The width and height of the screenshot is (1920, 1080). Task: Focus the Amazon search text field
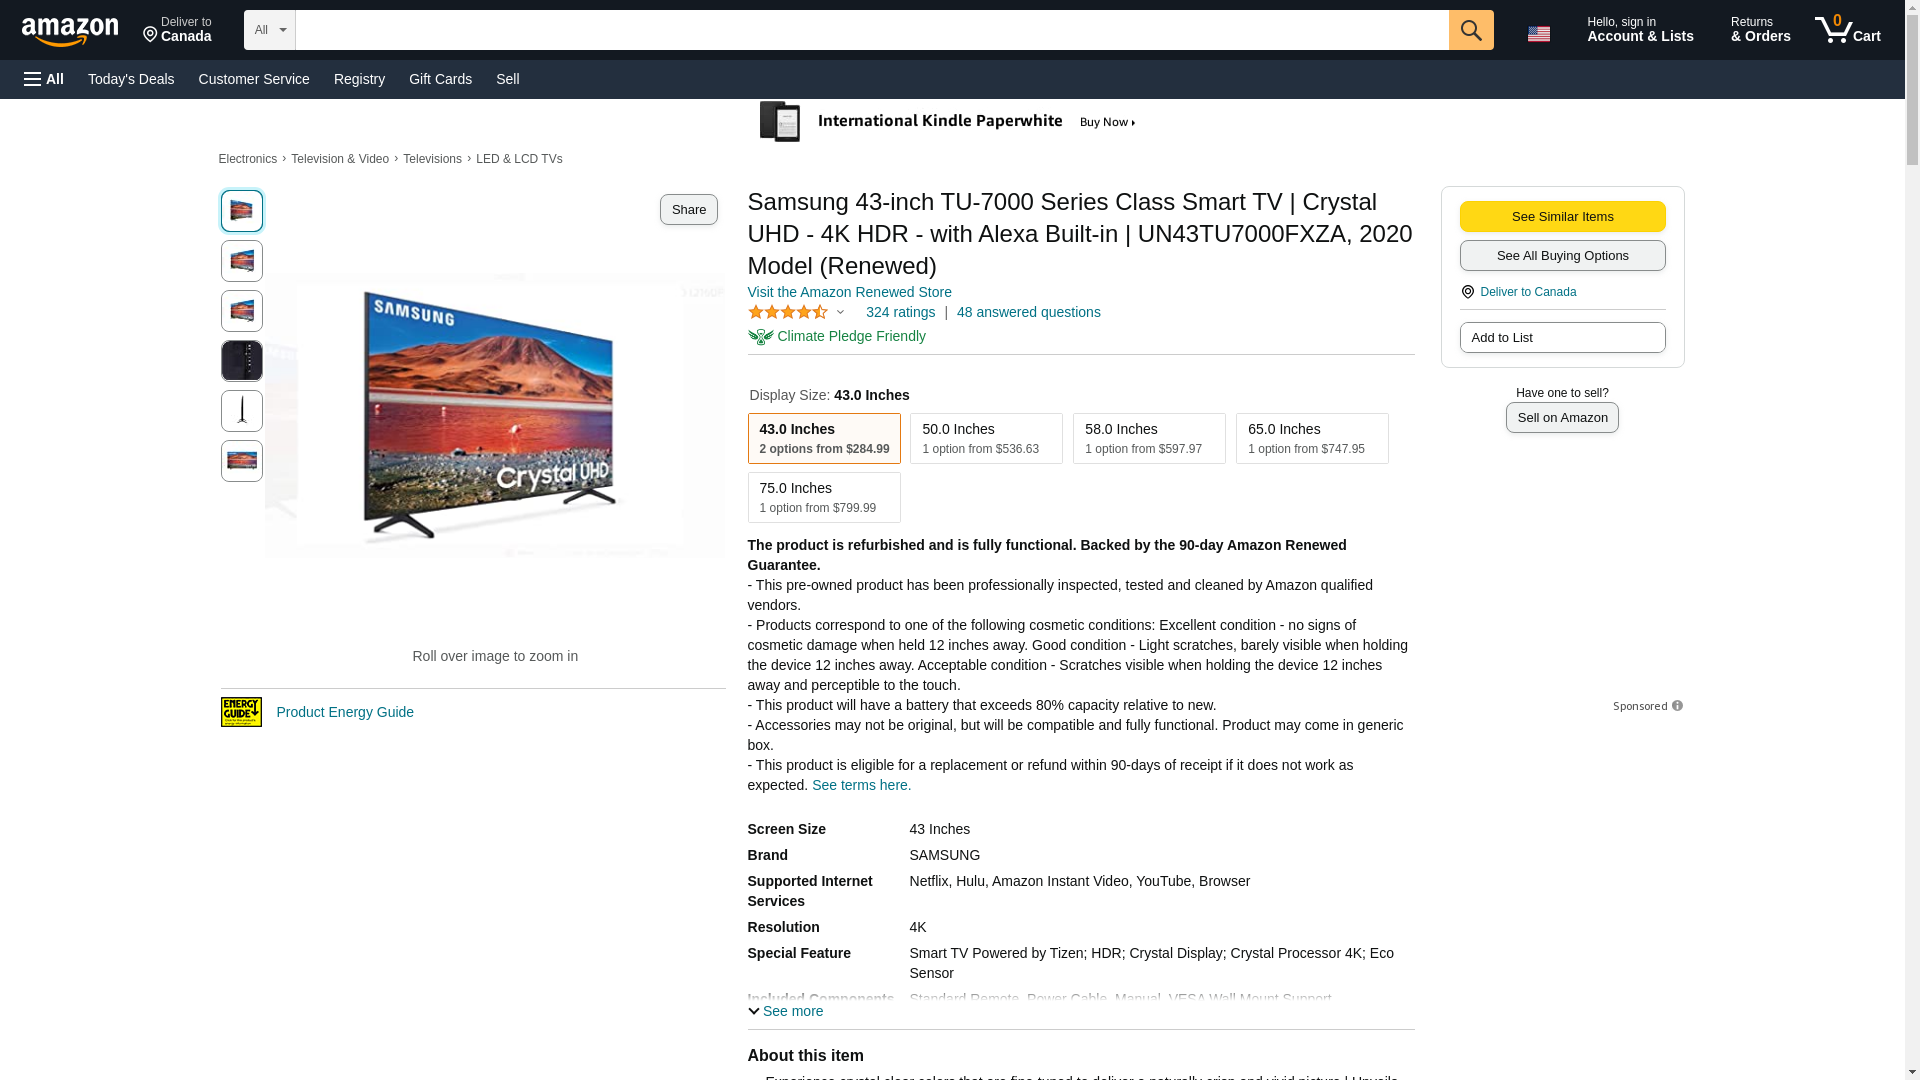click(x=871, y=30)
